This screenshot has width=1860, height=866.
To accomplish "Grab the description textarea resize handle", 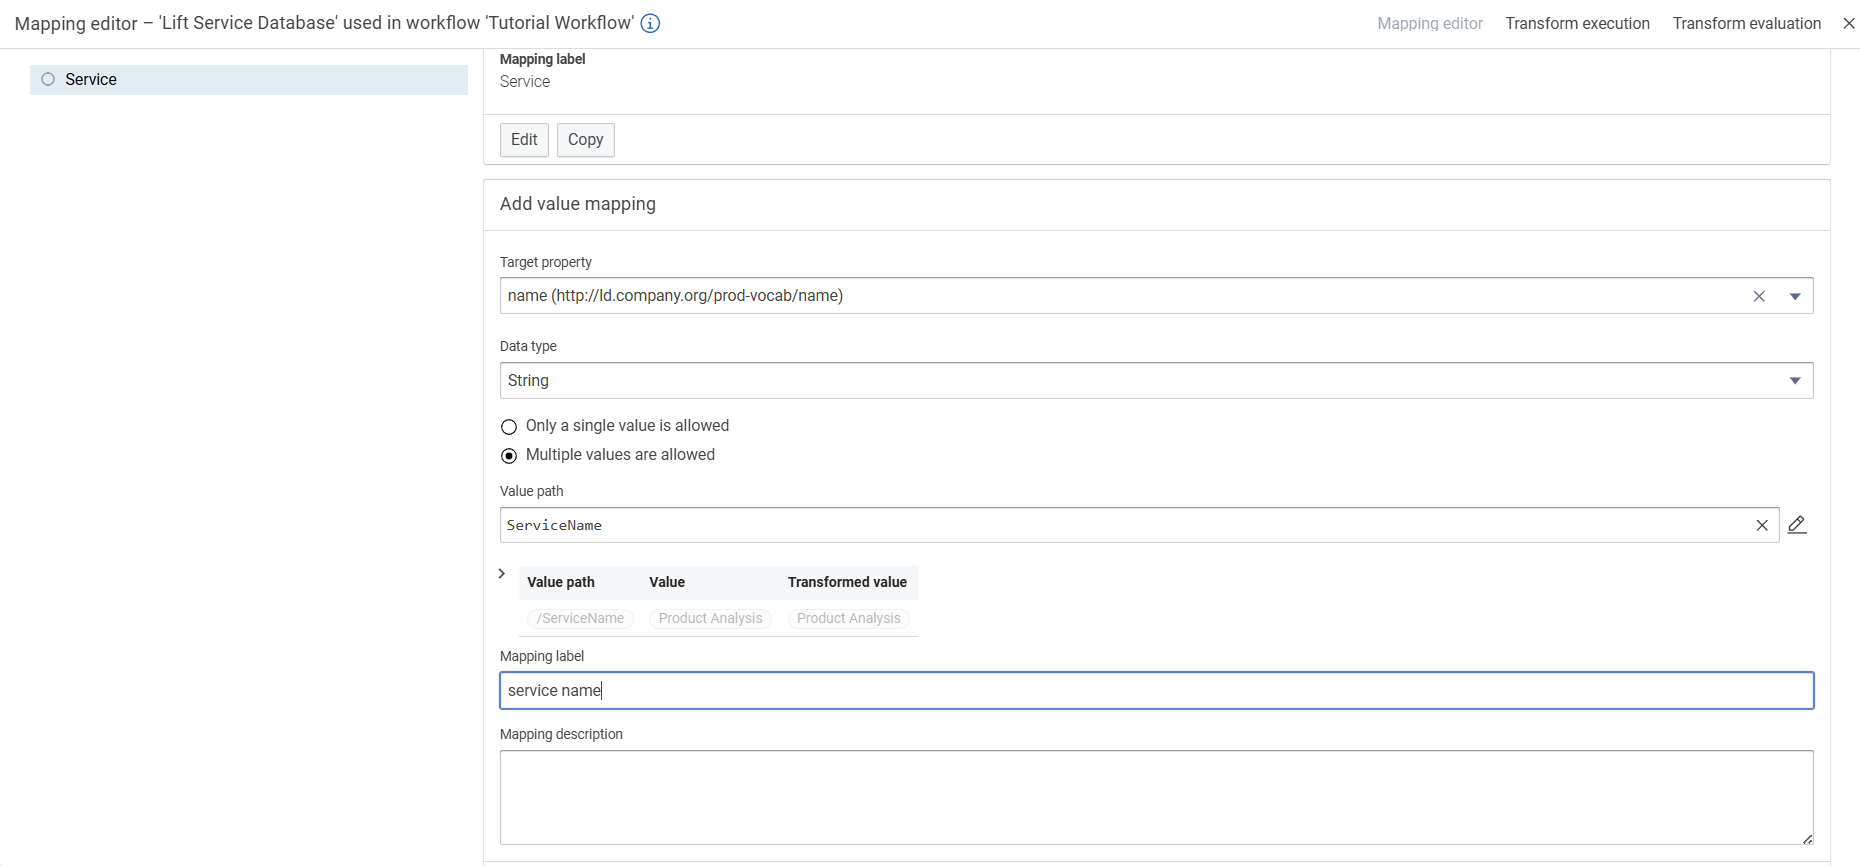I will click(x=1807, y=839).
